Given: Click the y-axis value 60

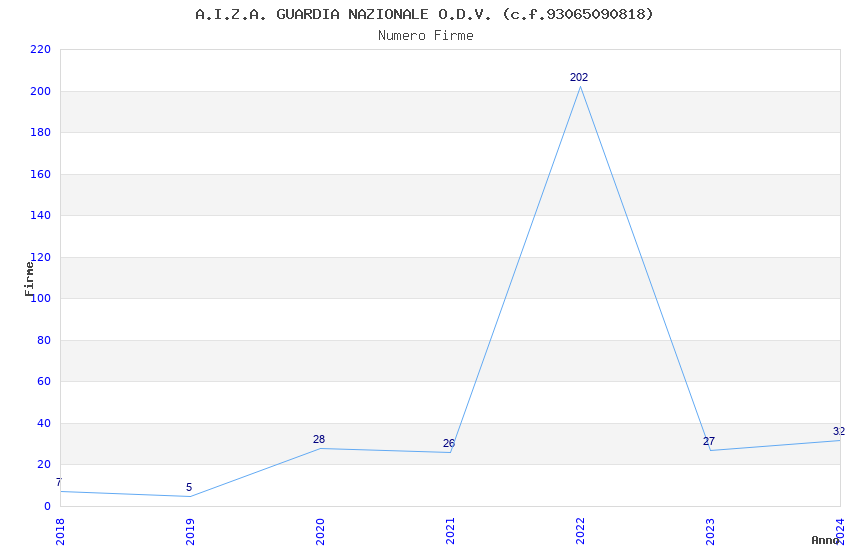Looking at the screenshot, I should [44, 381].
